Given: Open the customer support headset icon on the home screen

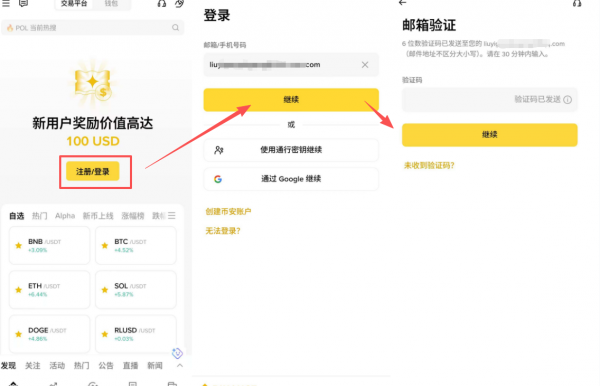Looking at the screenshot, I should click(162, 4).
